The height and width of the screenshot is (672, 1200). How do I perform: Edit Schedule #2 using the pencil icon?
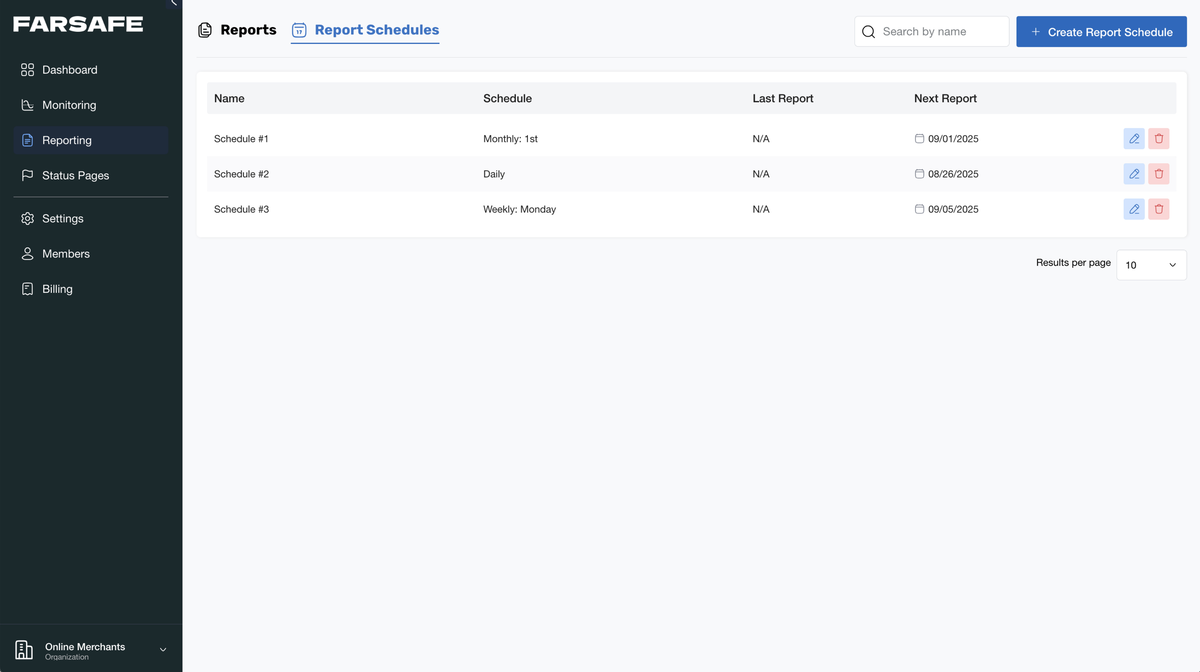click(x=1133, y=174)
